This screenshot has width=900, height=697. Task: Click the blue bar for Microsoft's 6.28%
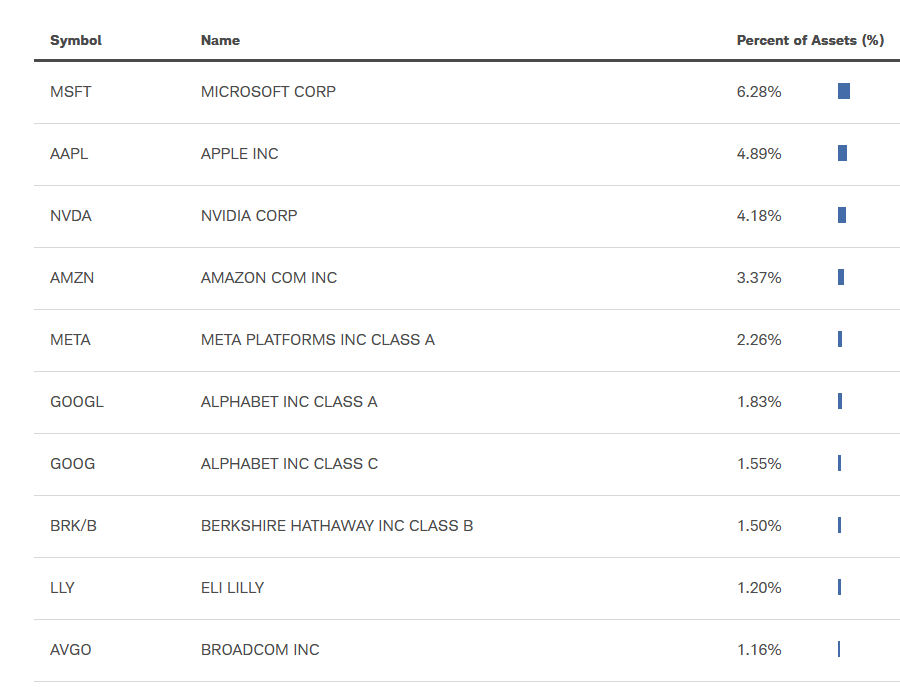[x=844, y=92]
